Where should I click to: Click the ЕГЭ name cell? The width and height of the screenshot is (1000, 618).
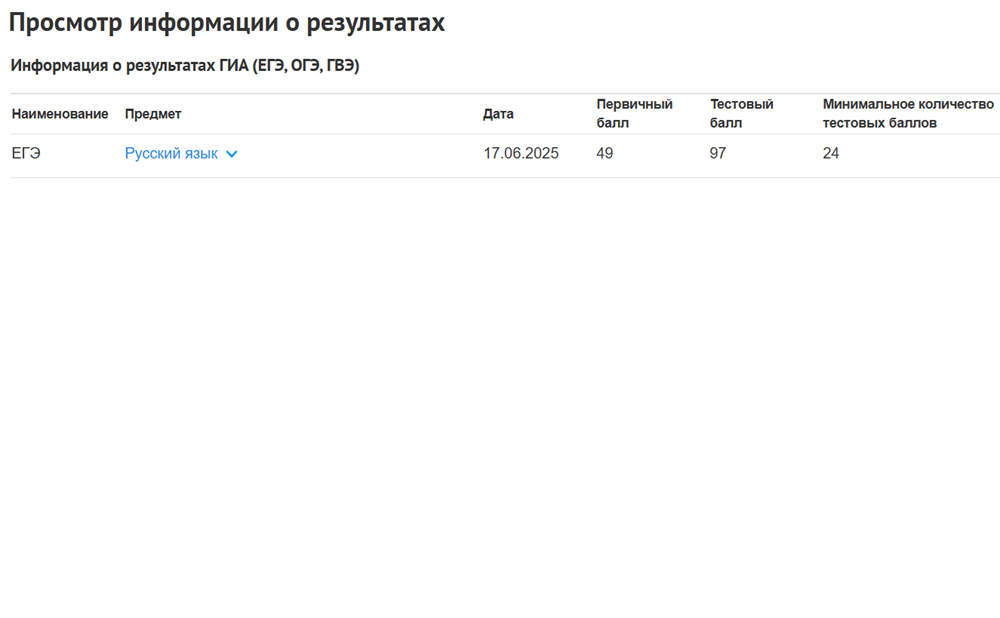coord(26,154)
